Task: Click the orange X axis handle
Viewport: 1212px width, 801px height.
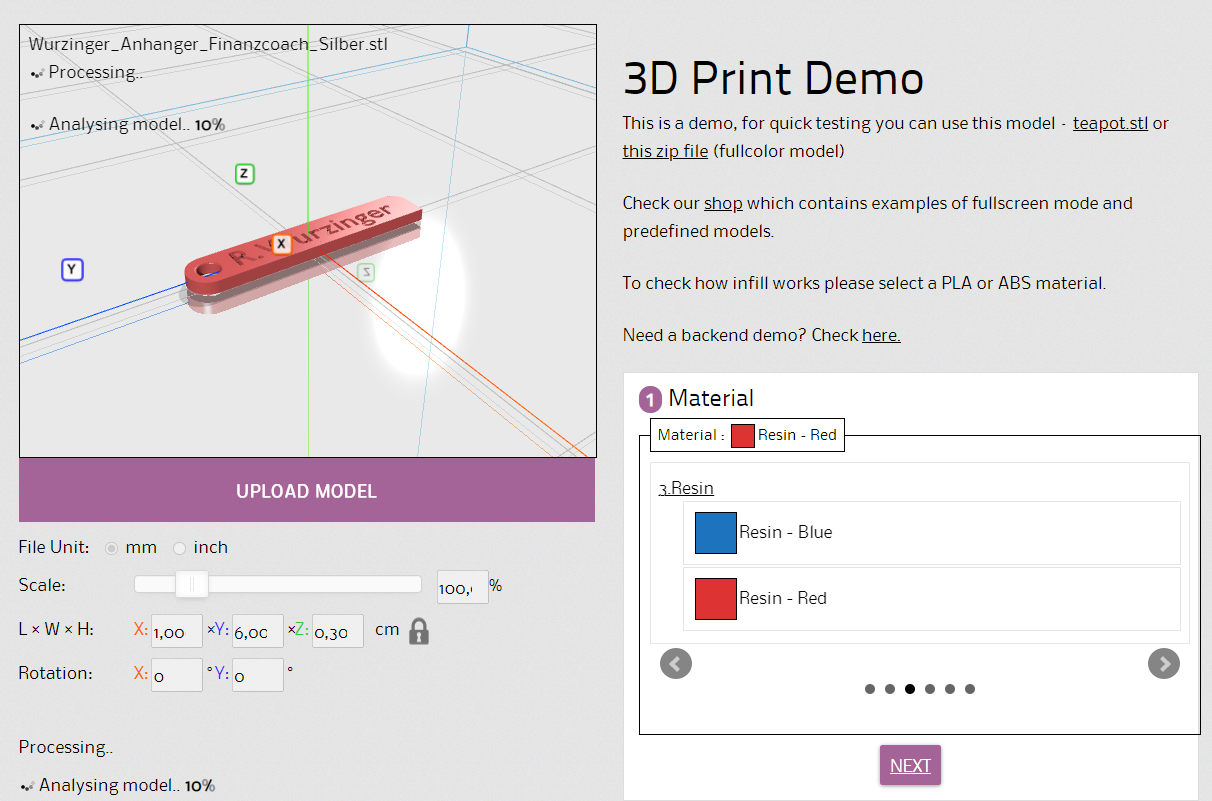Action: (282, 244)
